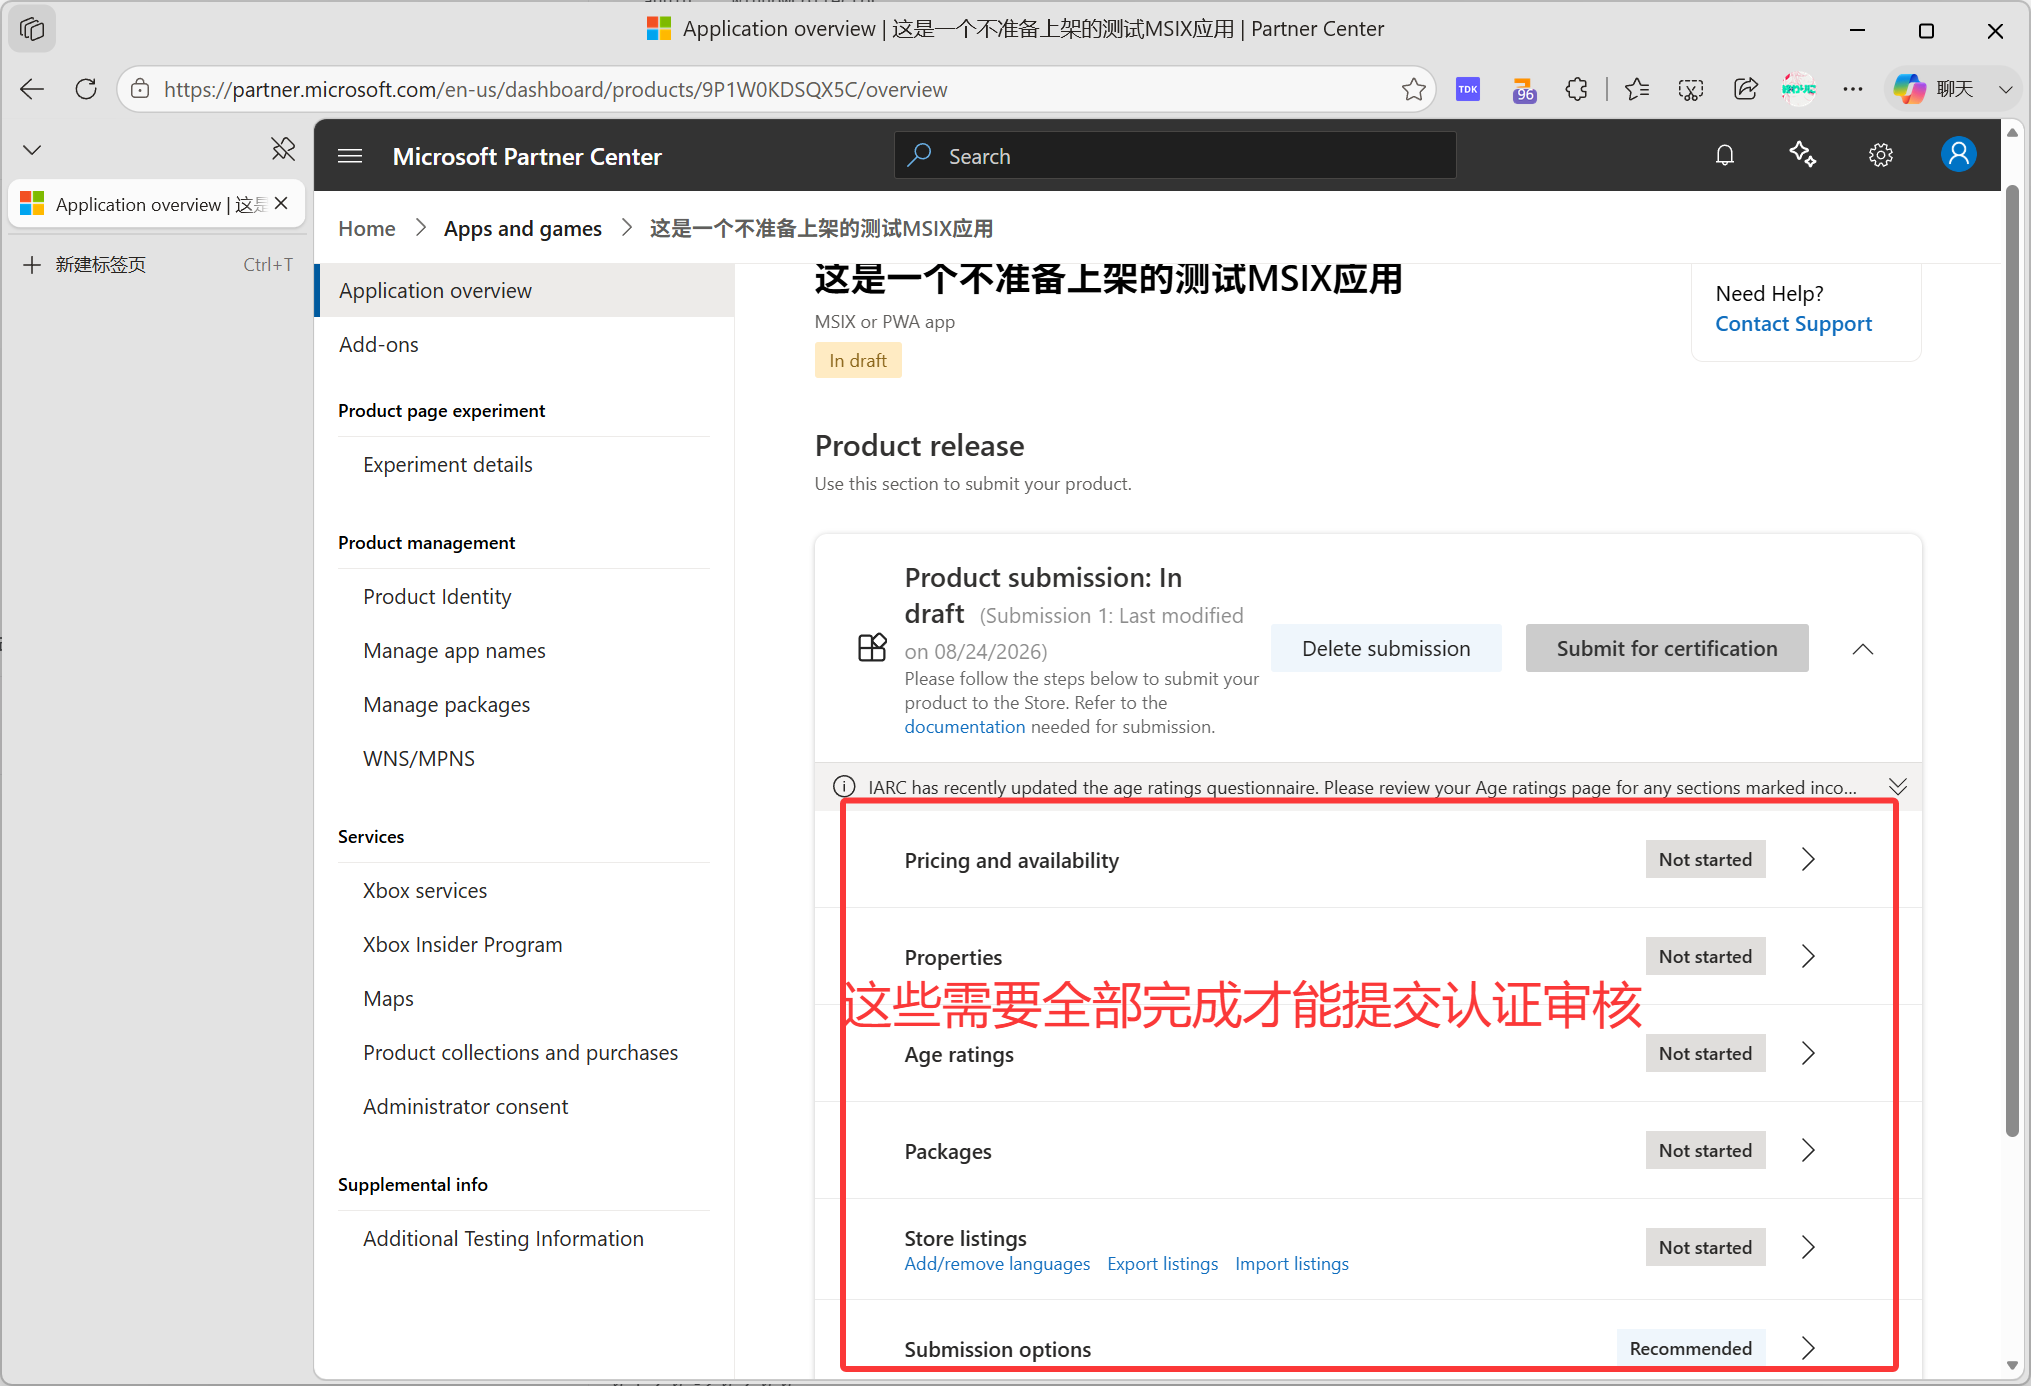Screen dimensions: 2031x1386
Task: Click Import listings link
Action: (x=1291, y=1263)
